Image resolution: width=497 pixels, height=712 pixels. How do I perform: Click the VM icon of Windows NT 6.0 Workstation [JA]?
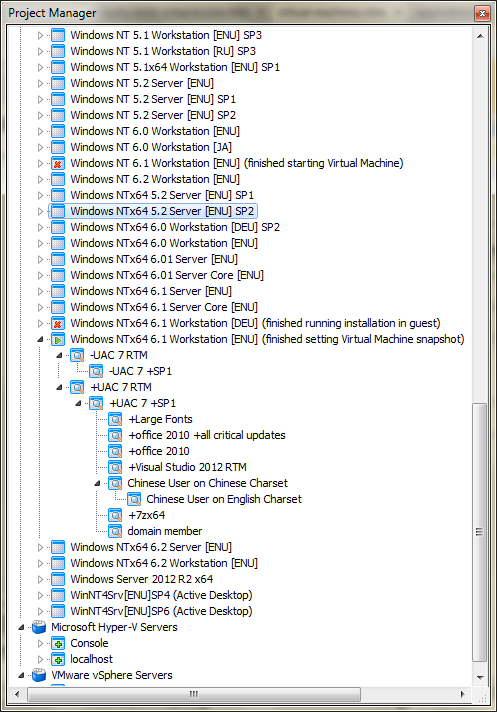tap(58, 147)
